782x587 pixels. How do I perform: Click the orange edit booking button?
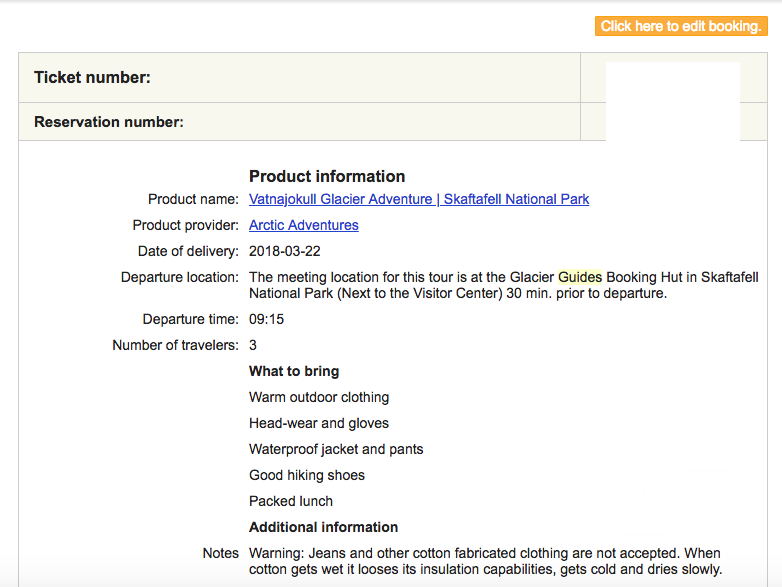(x=681, y=26)
